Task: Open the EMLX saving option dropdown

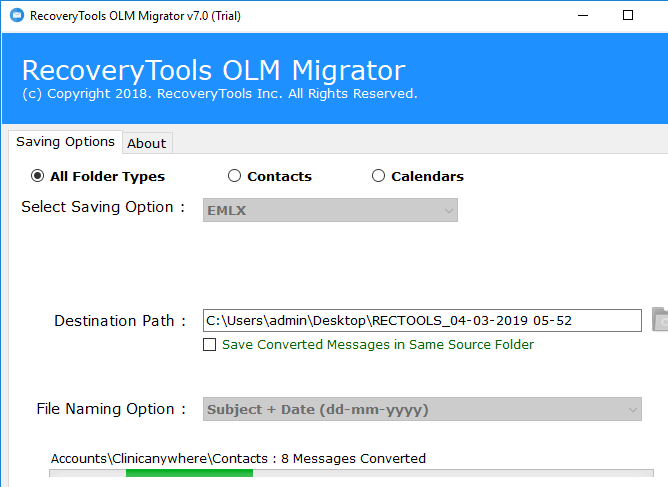Action: click(x=330, y=210)
